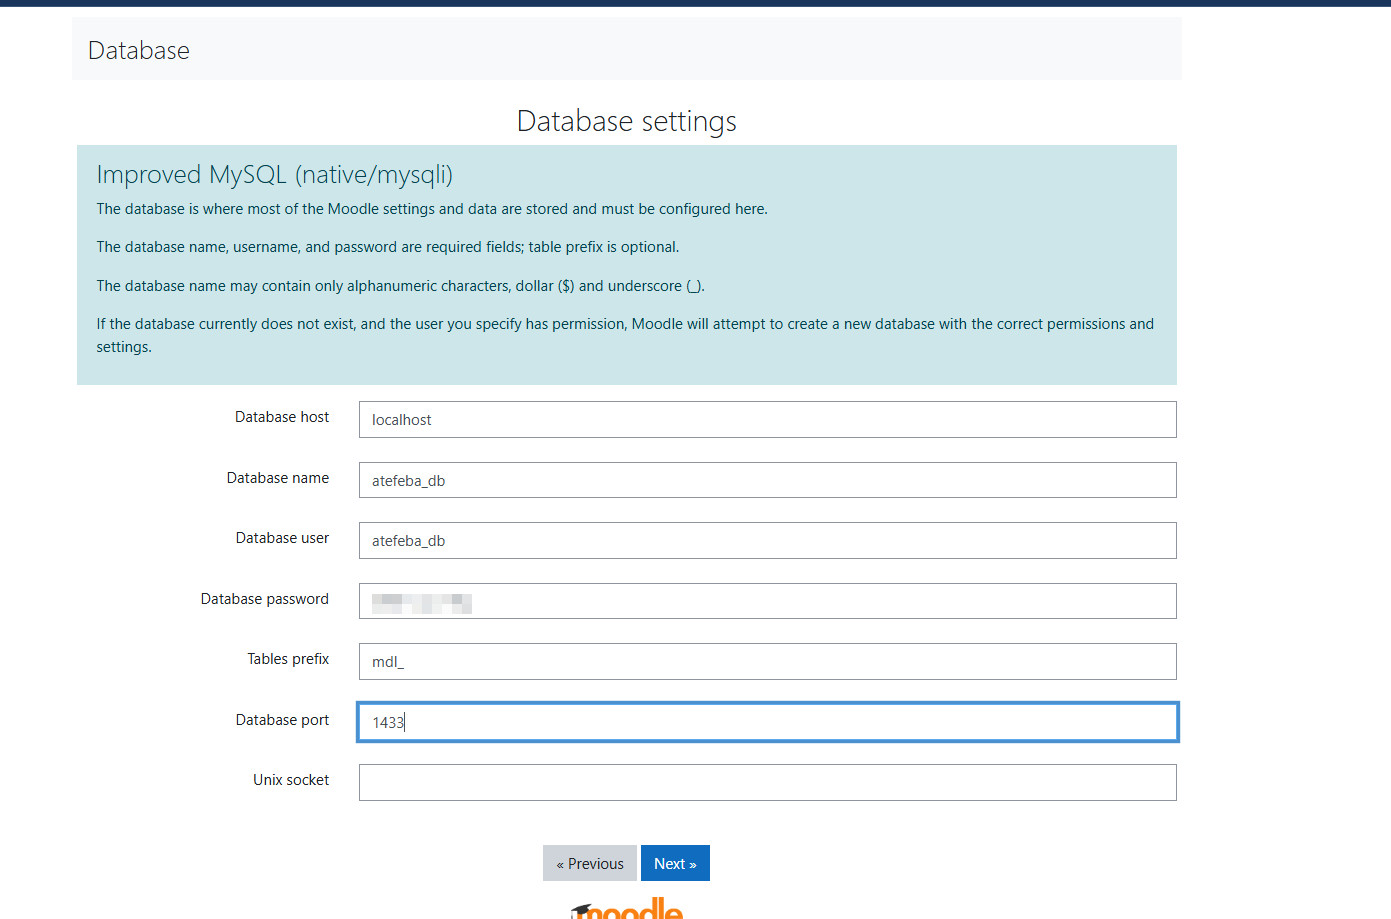Click the teal instructions panel
This screenshot has width=1391, height=919.
pyautogui.click(x=627, y=264)
